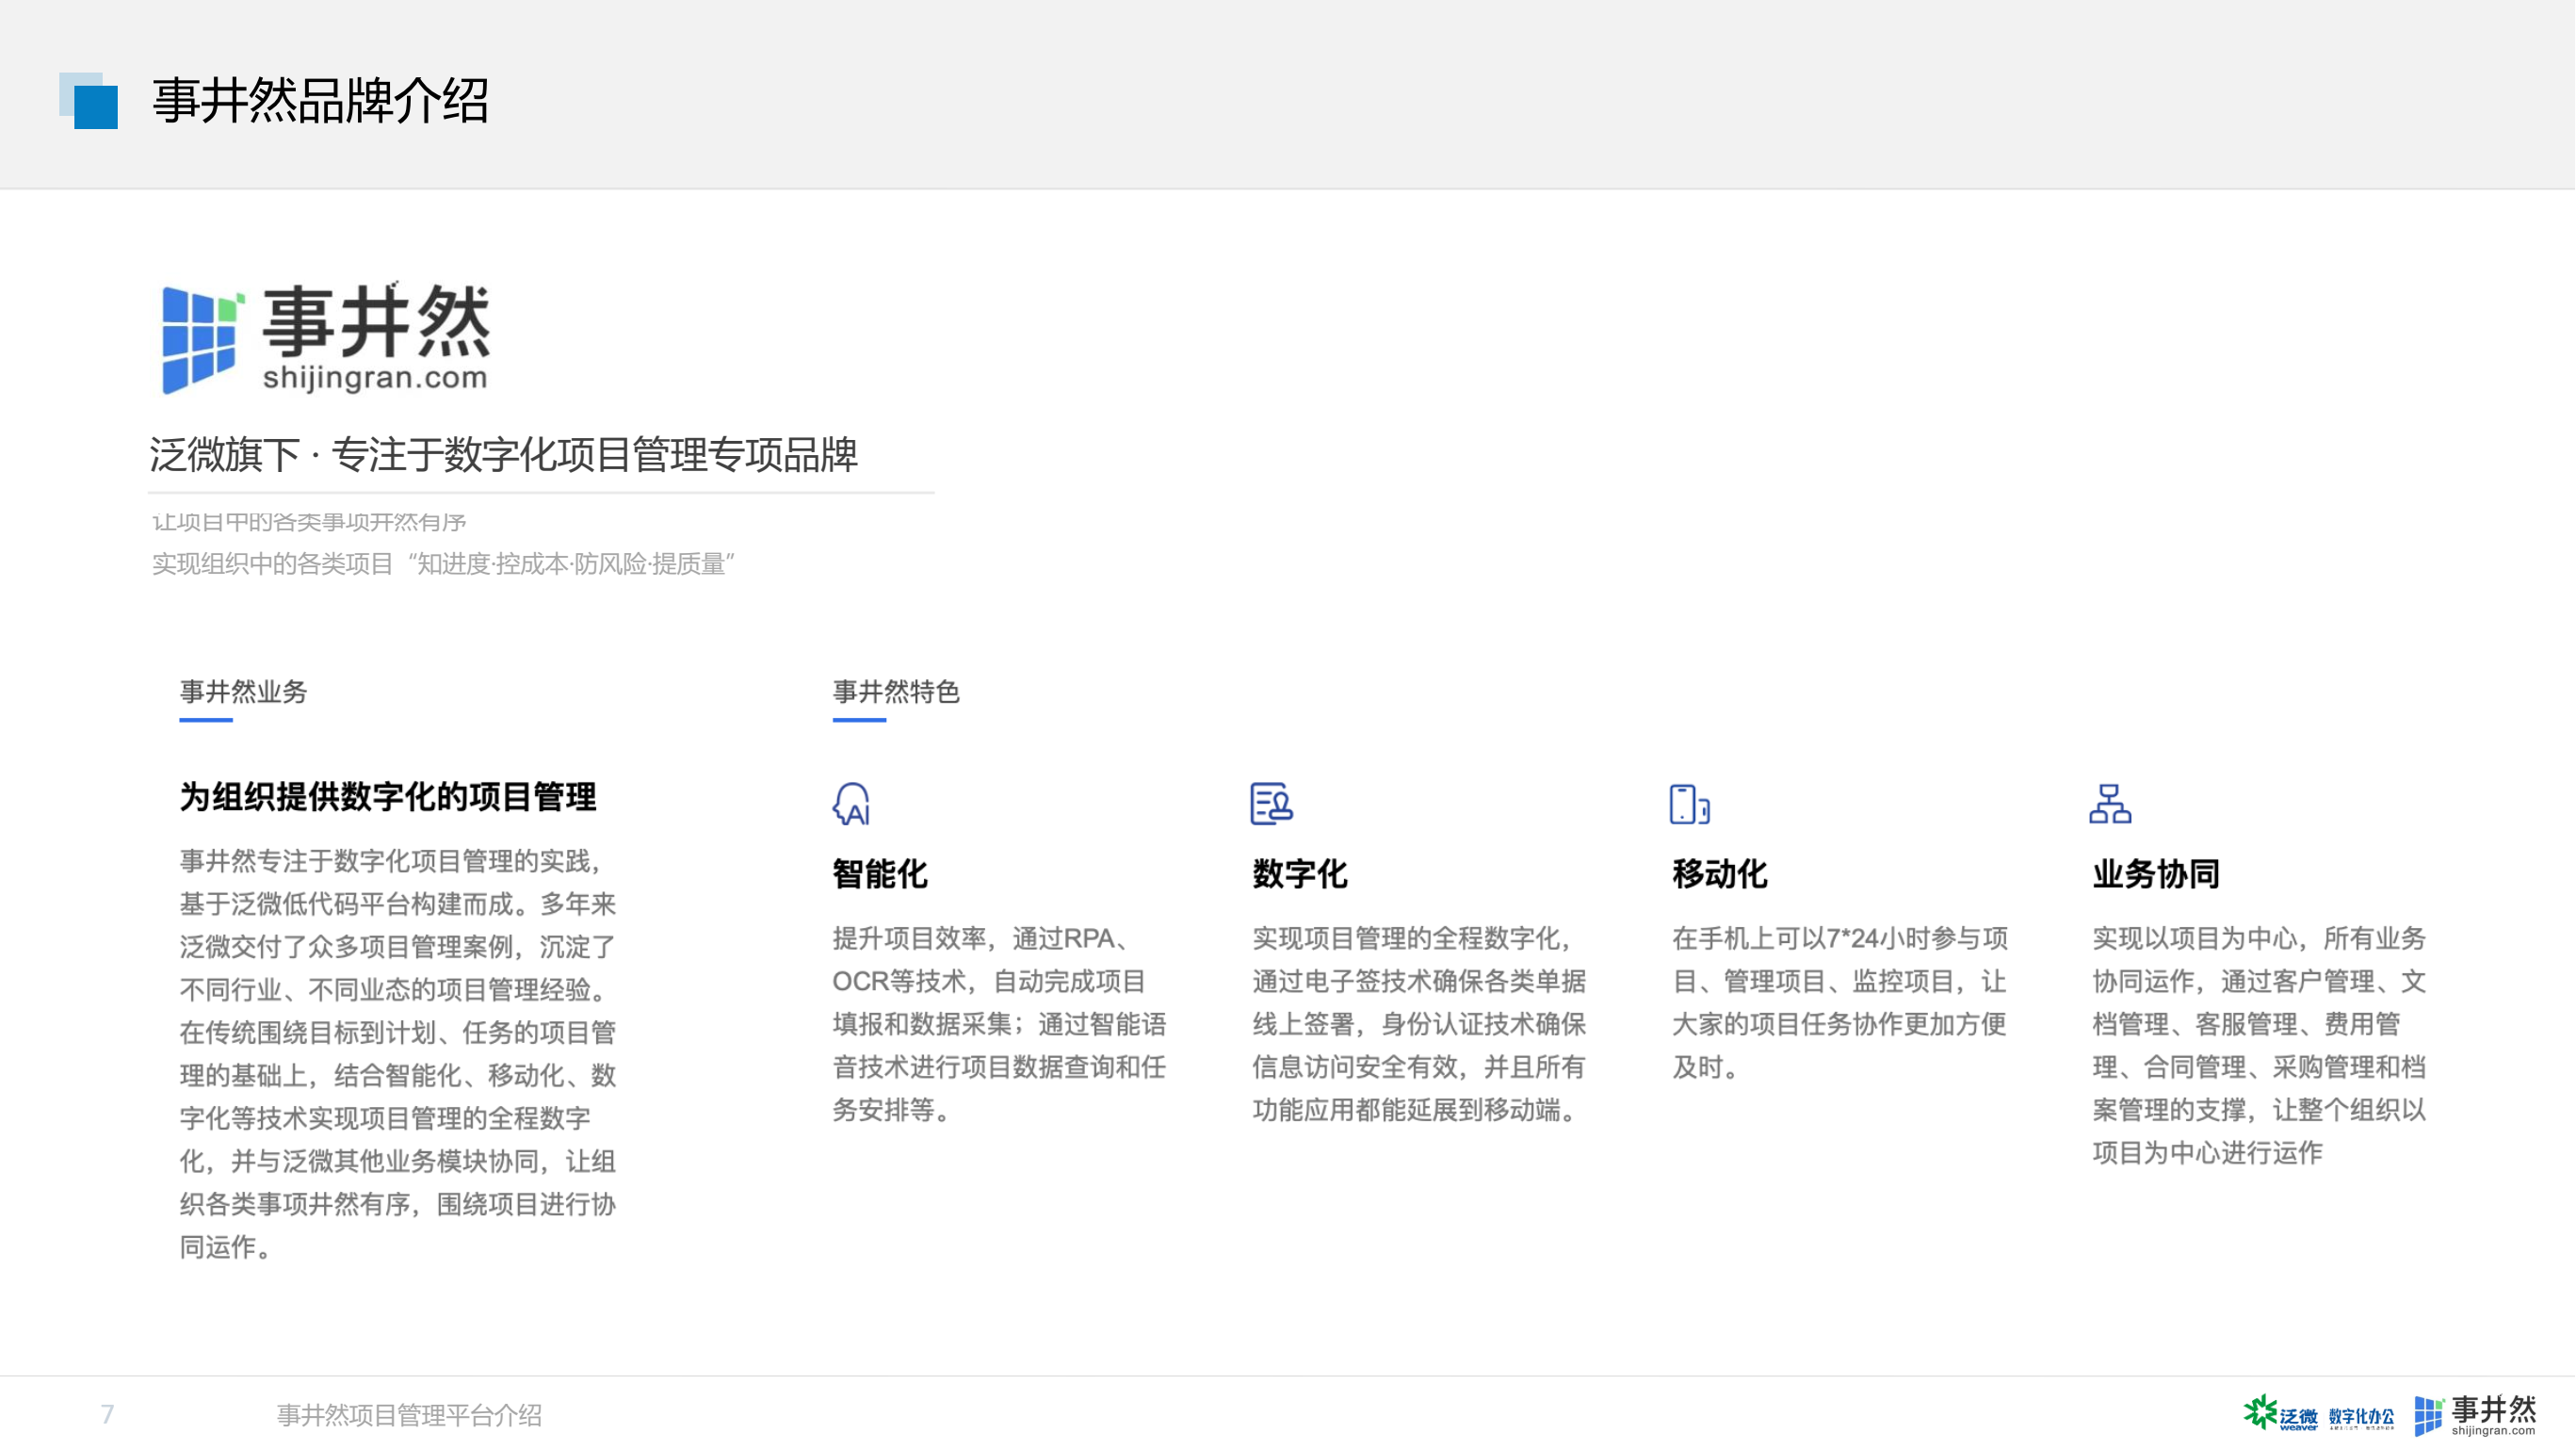
Task: Click the mobile phone icon above 移动化
Action: pyautogui.click(x=1689, y=804)
